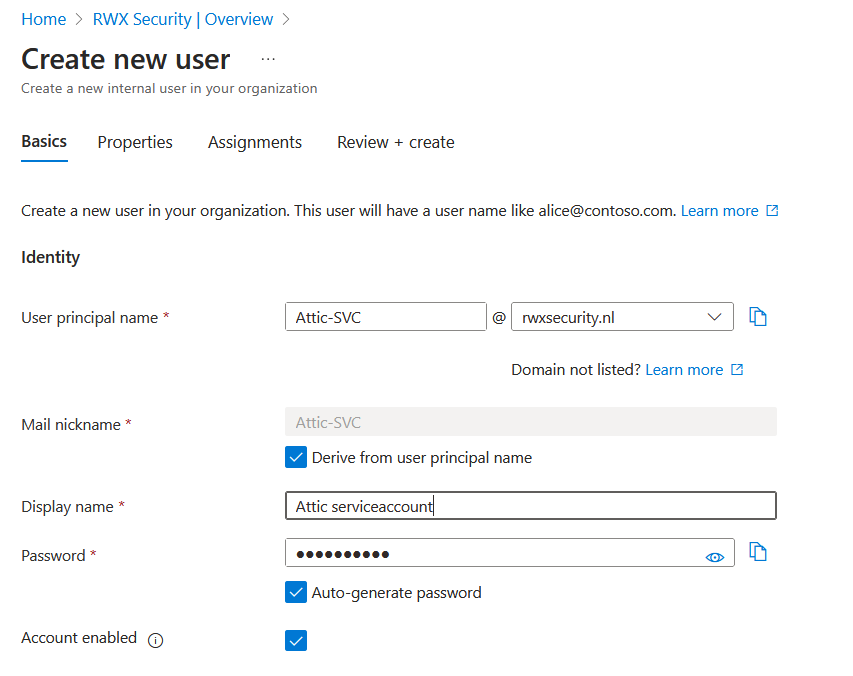Image resolution: width=853 pixels, height=676 pixels.
Task: Copy the user principal name
Action: pyautogui.click(x=758, y=317)
